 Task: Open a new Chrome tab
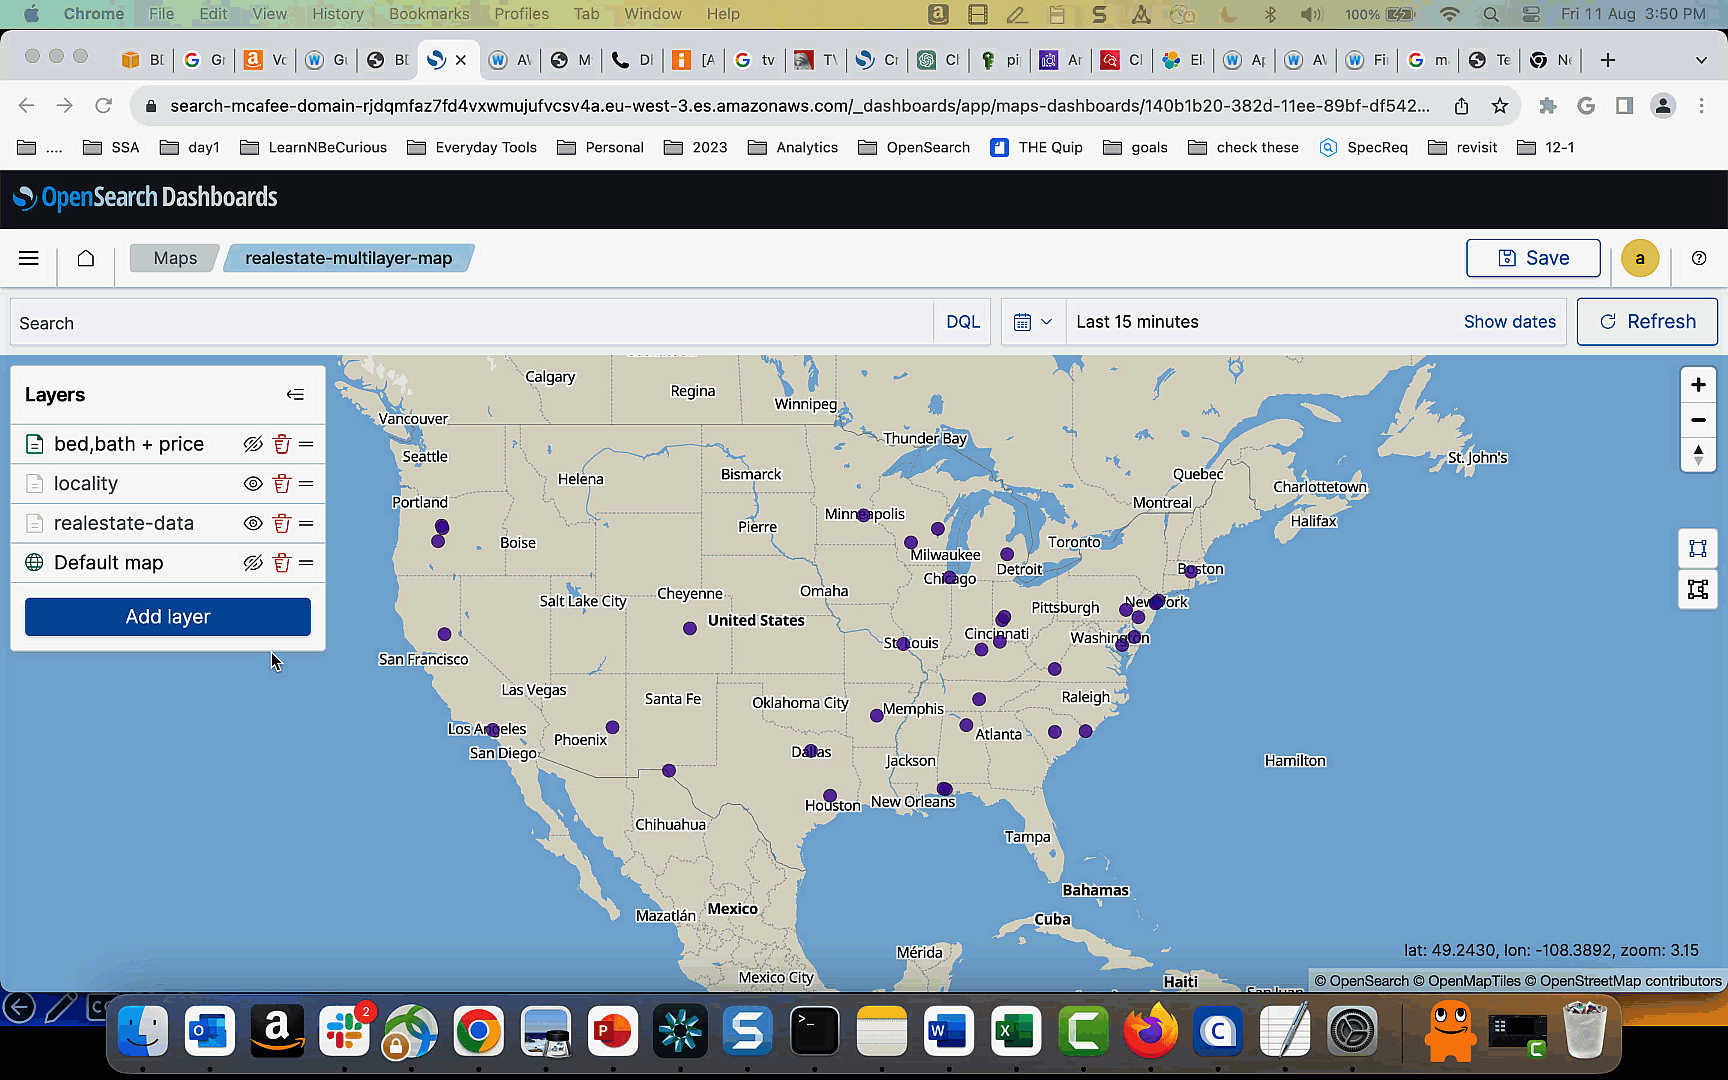coord(1608,60)
